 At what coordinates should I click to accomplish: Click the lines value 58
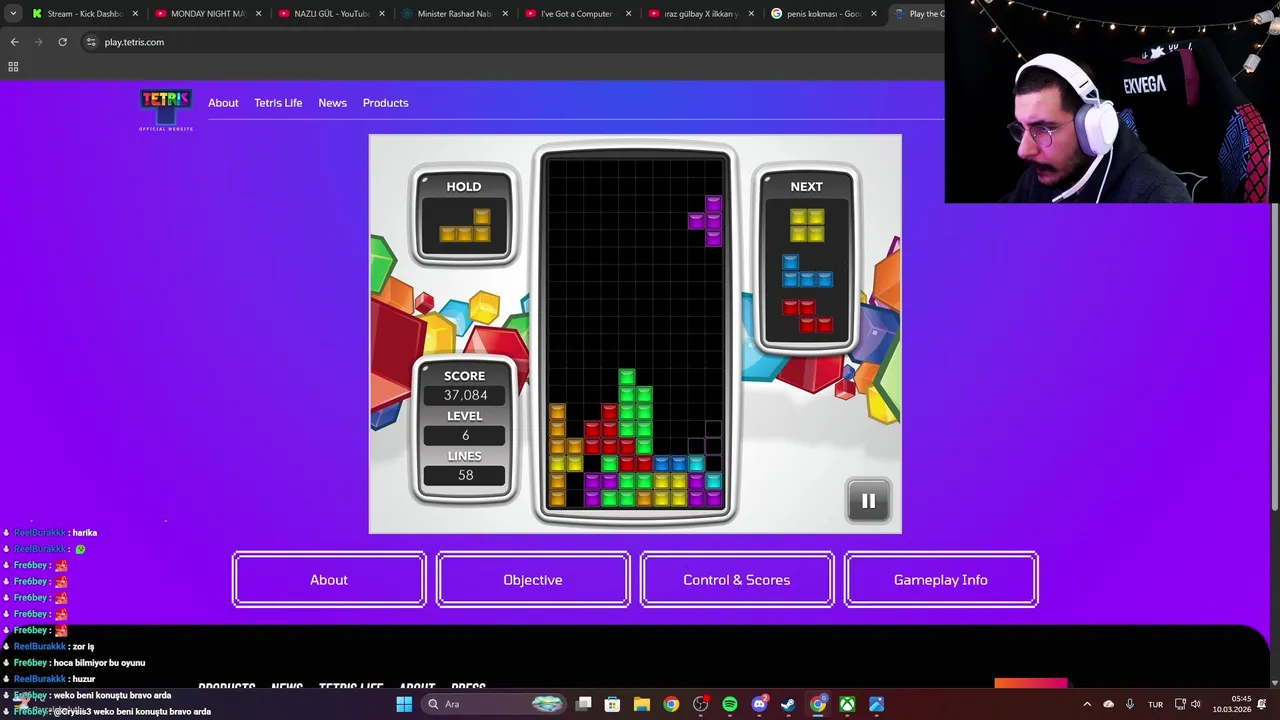(465, 476)
